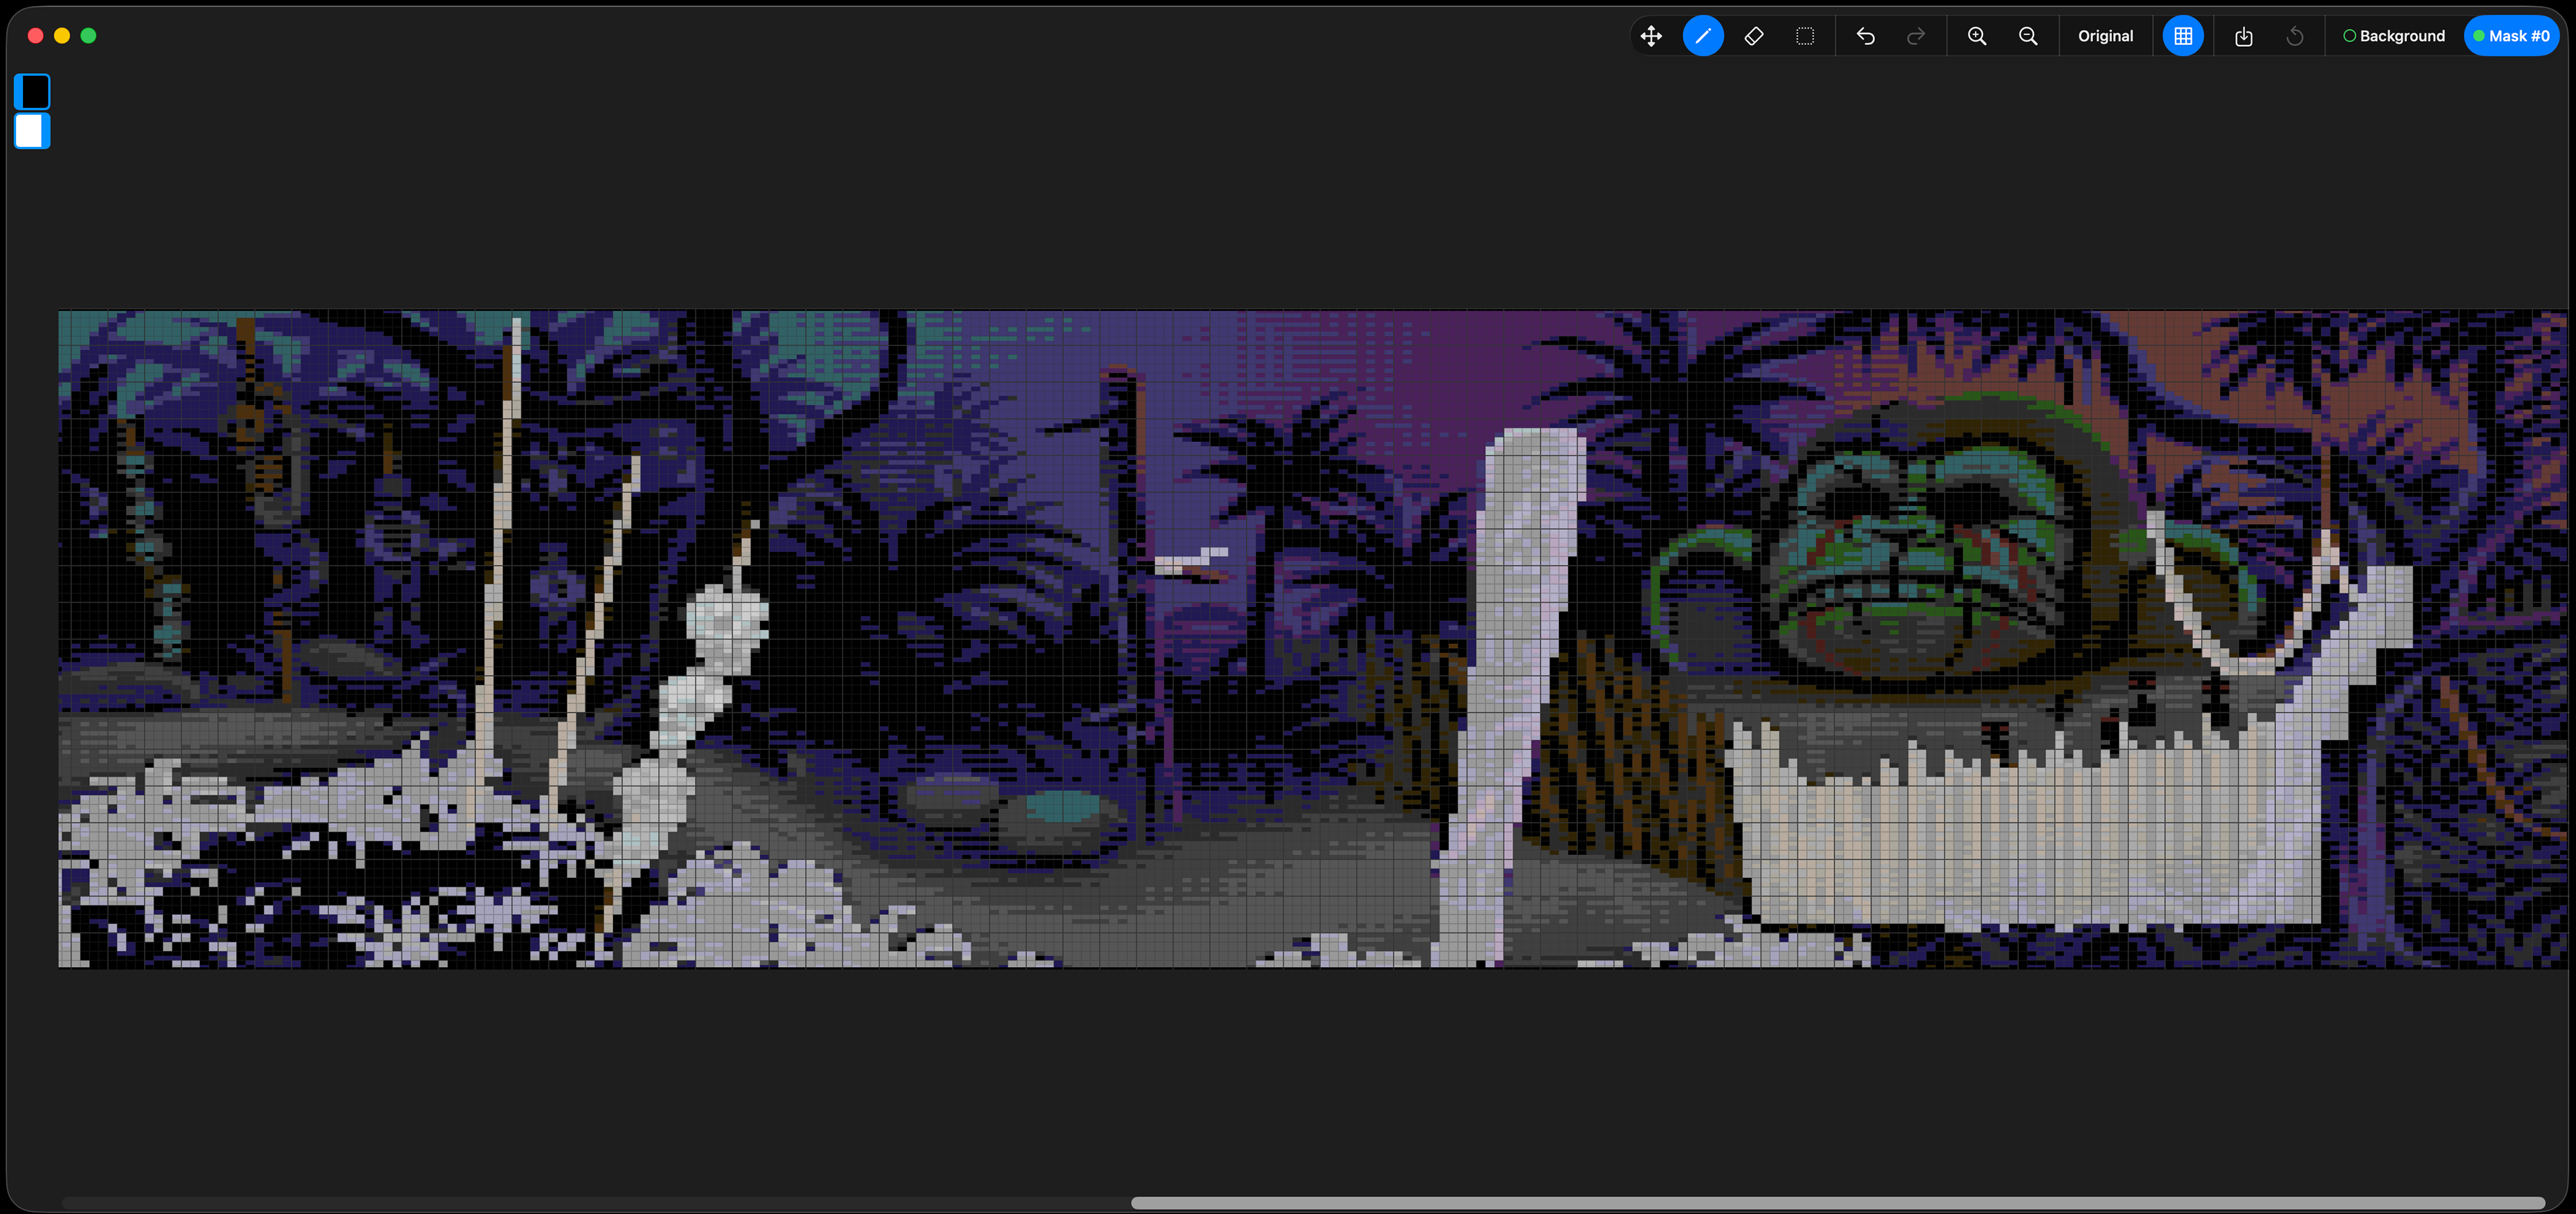Zoom in on the canvas
Viewport: 2576px width, 1214px height.
point(1976,36)
